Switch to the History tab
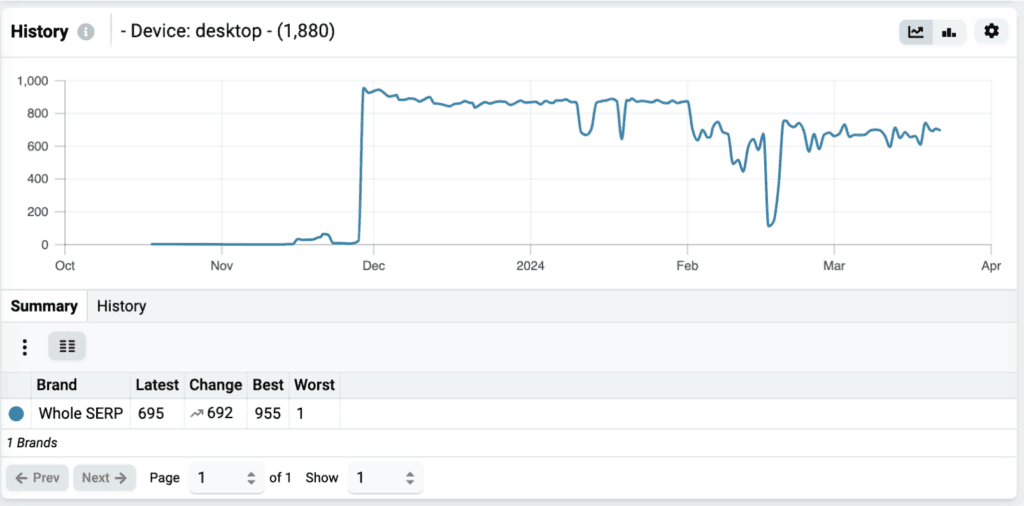The image size is (1024, 506). point(121,306)
